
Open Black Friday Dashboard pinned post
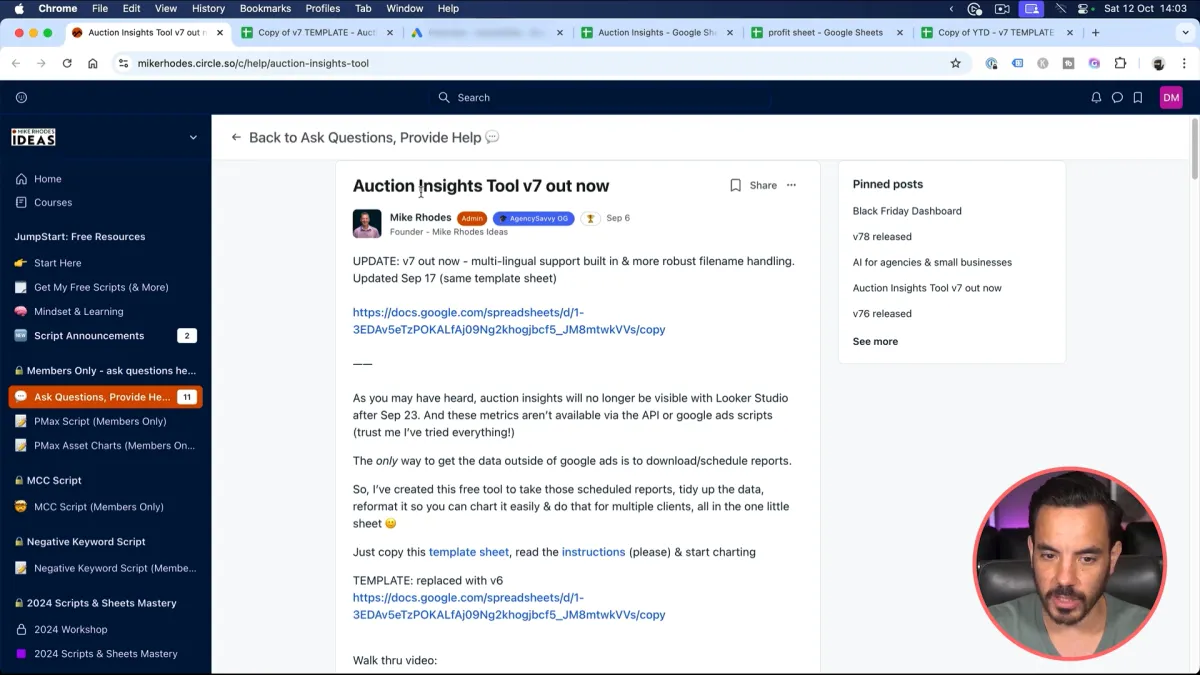tap(907, 211)
